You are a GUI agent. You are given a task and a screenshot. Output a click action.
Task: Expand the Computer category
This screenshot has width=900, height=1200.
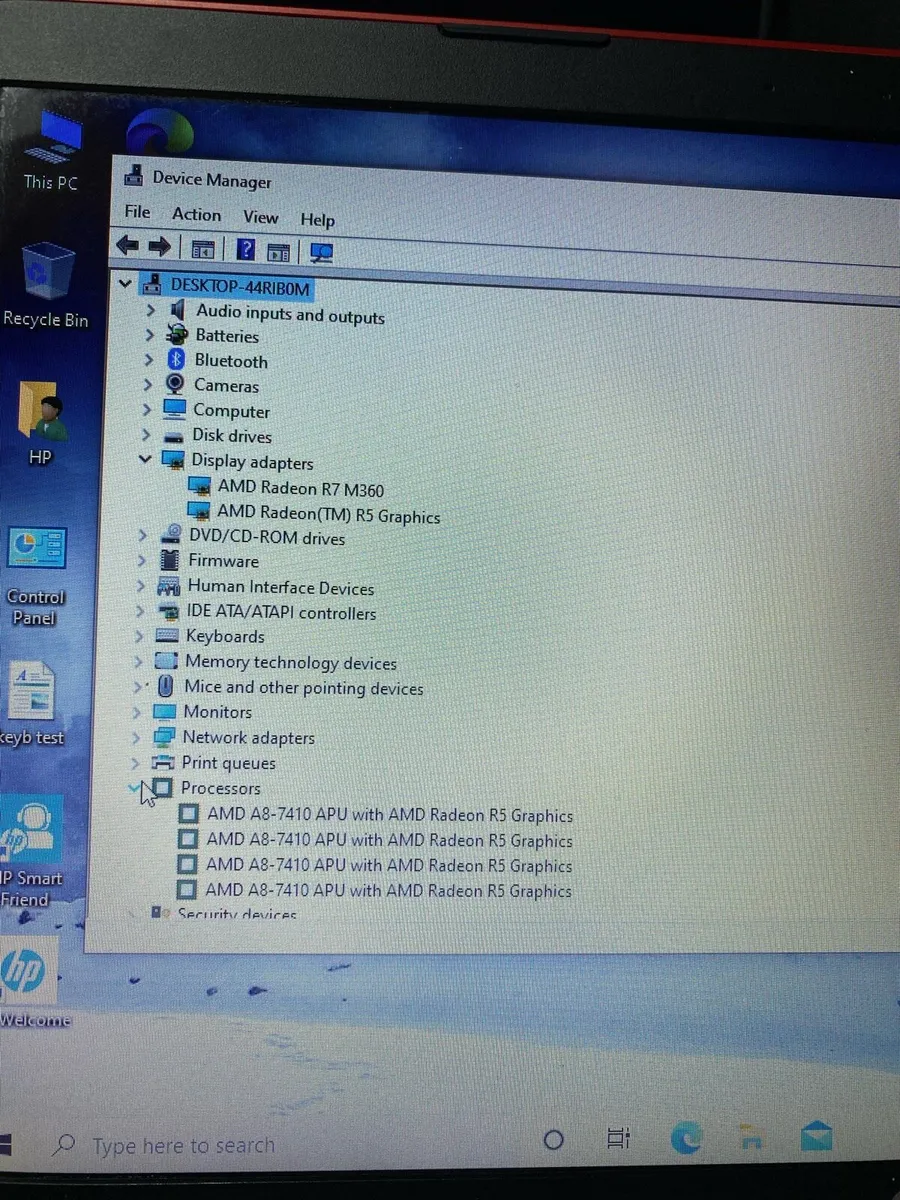147,409
